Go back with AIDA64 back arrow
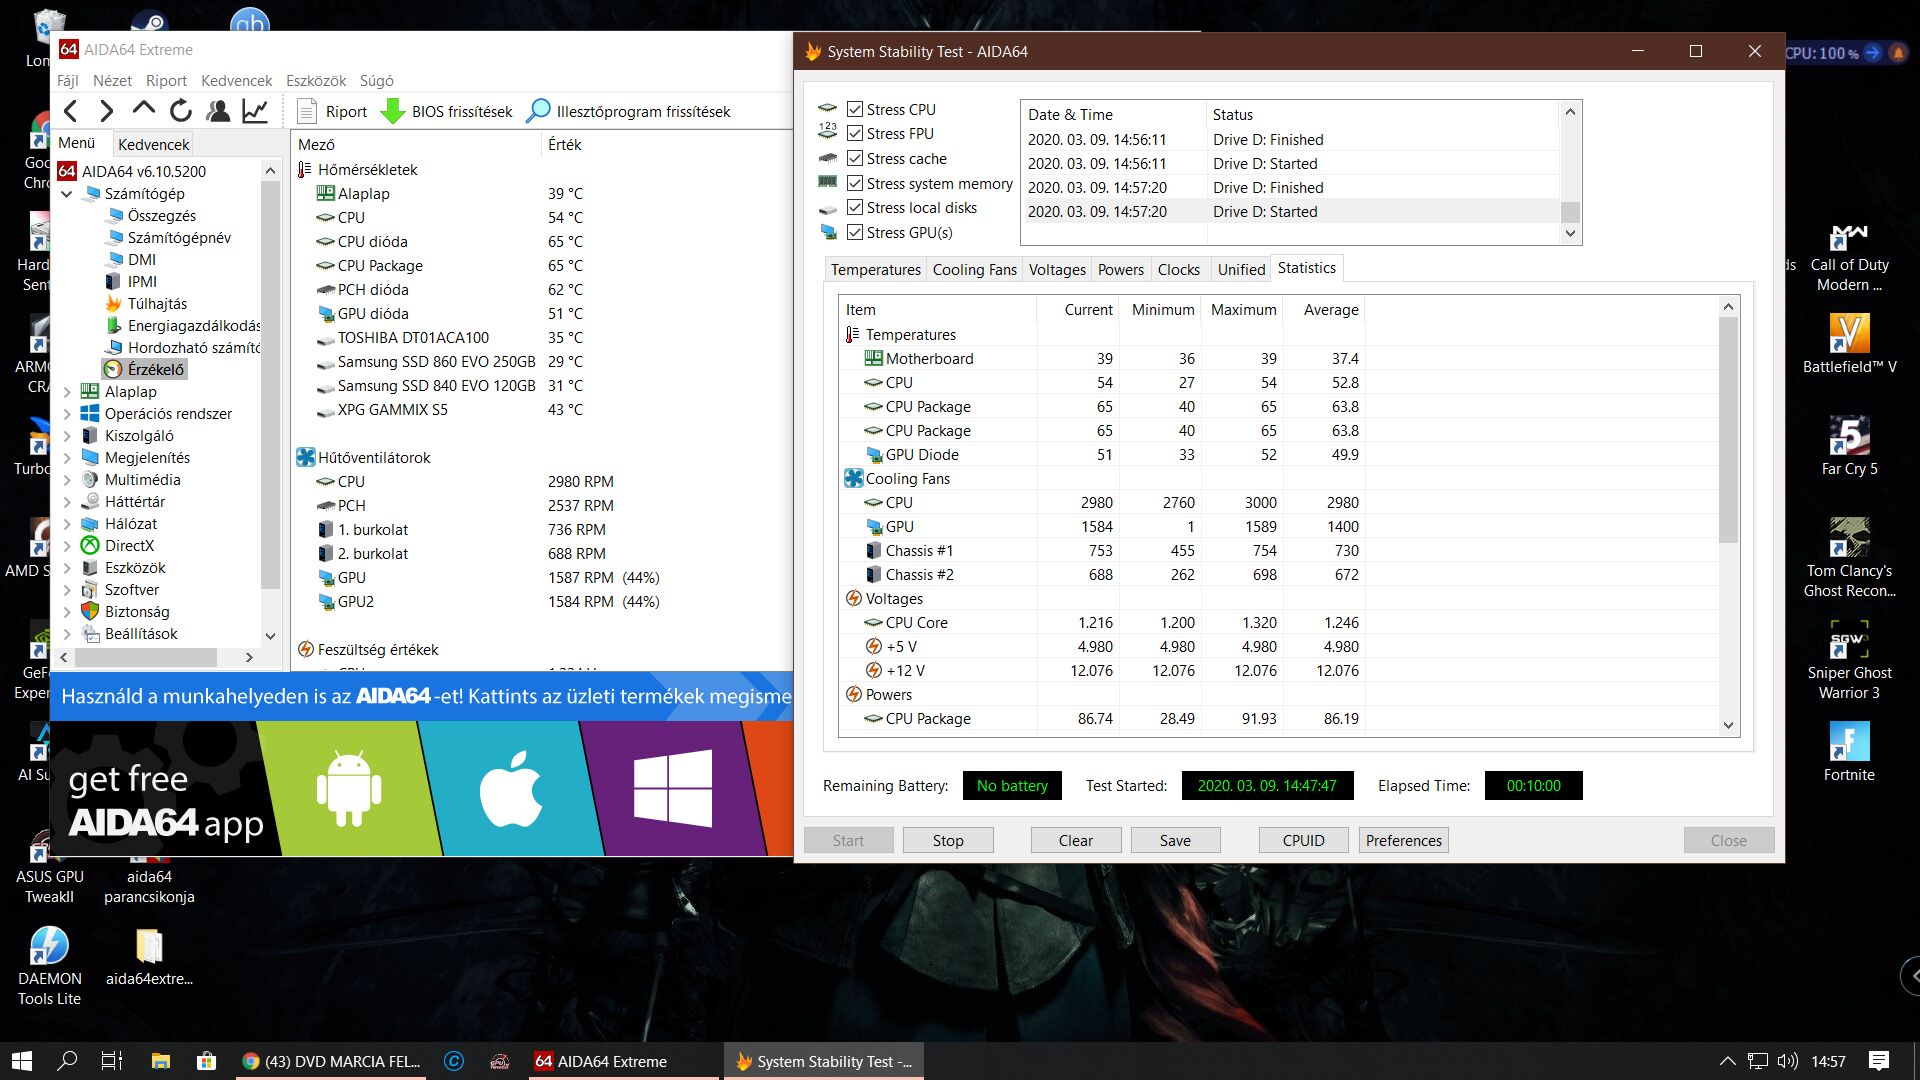This screenshot has height=1080, width=1920. point(70,111)
